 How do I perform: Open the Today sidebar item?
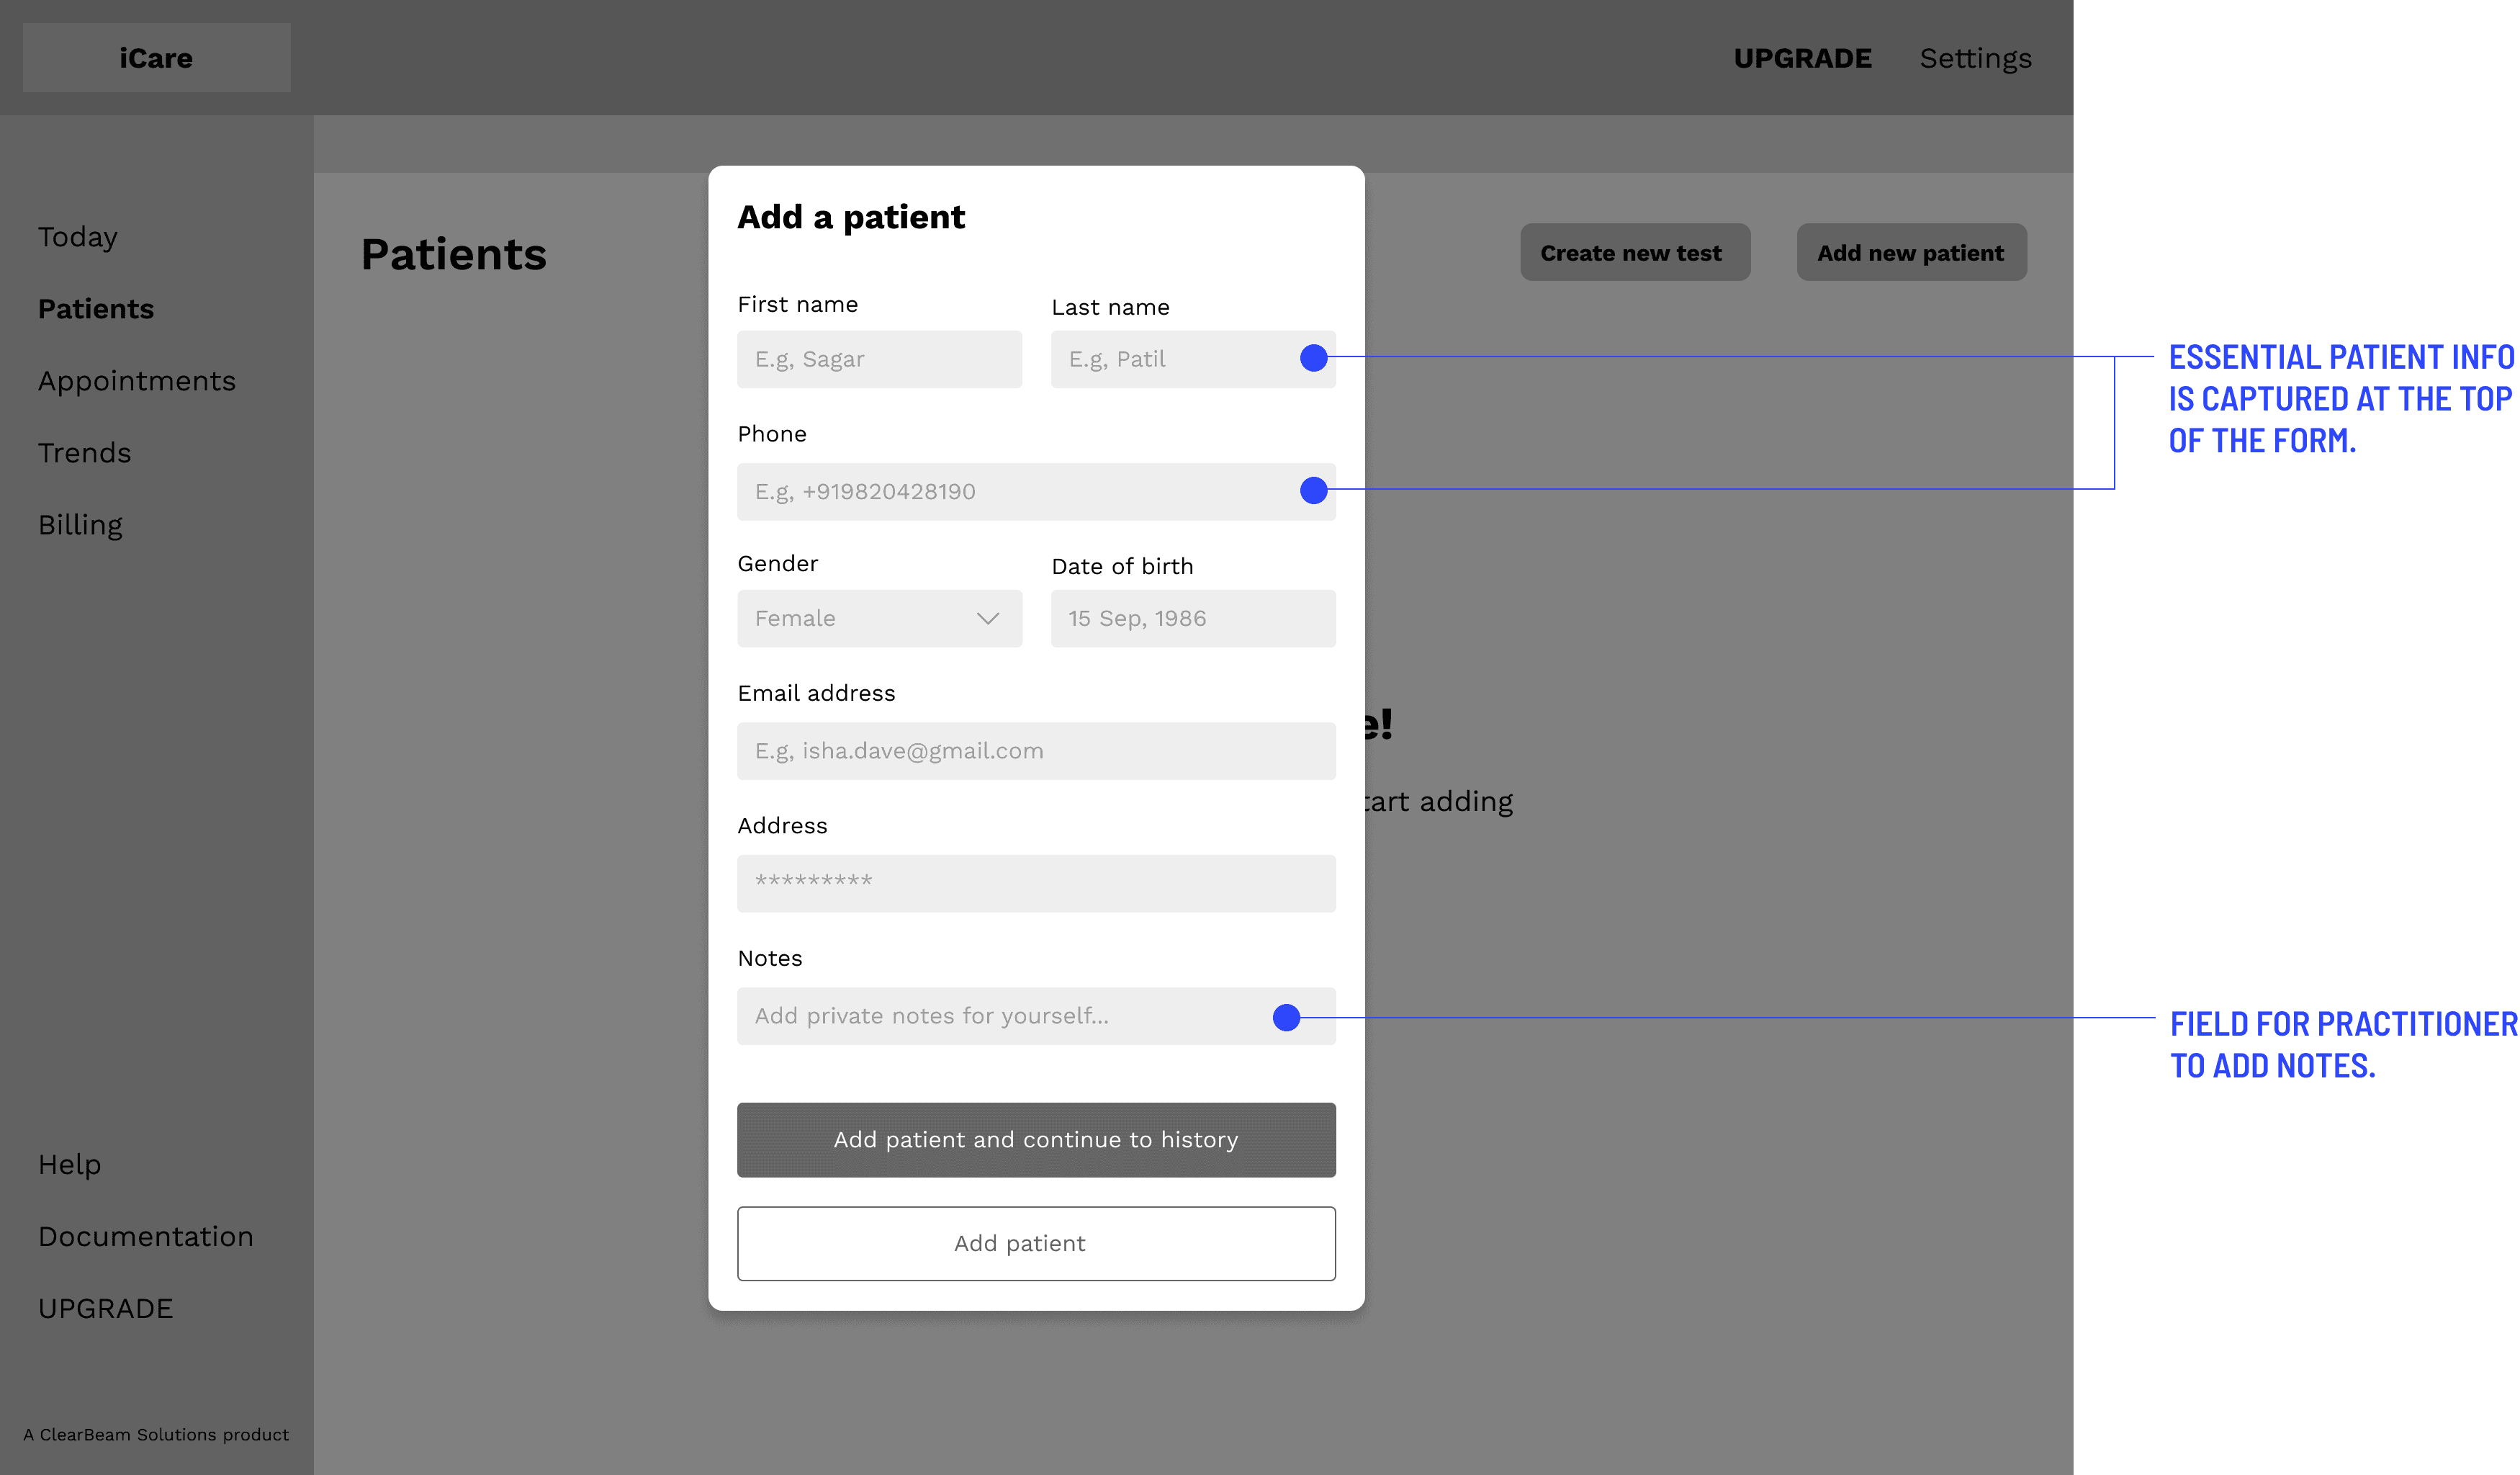coord(78,237)
